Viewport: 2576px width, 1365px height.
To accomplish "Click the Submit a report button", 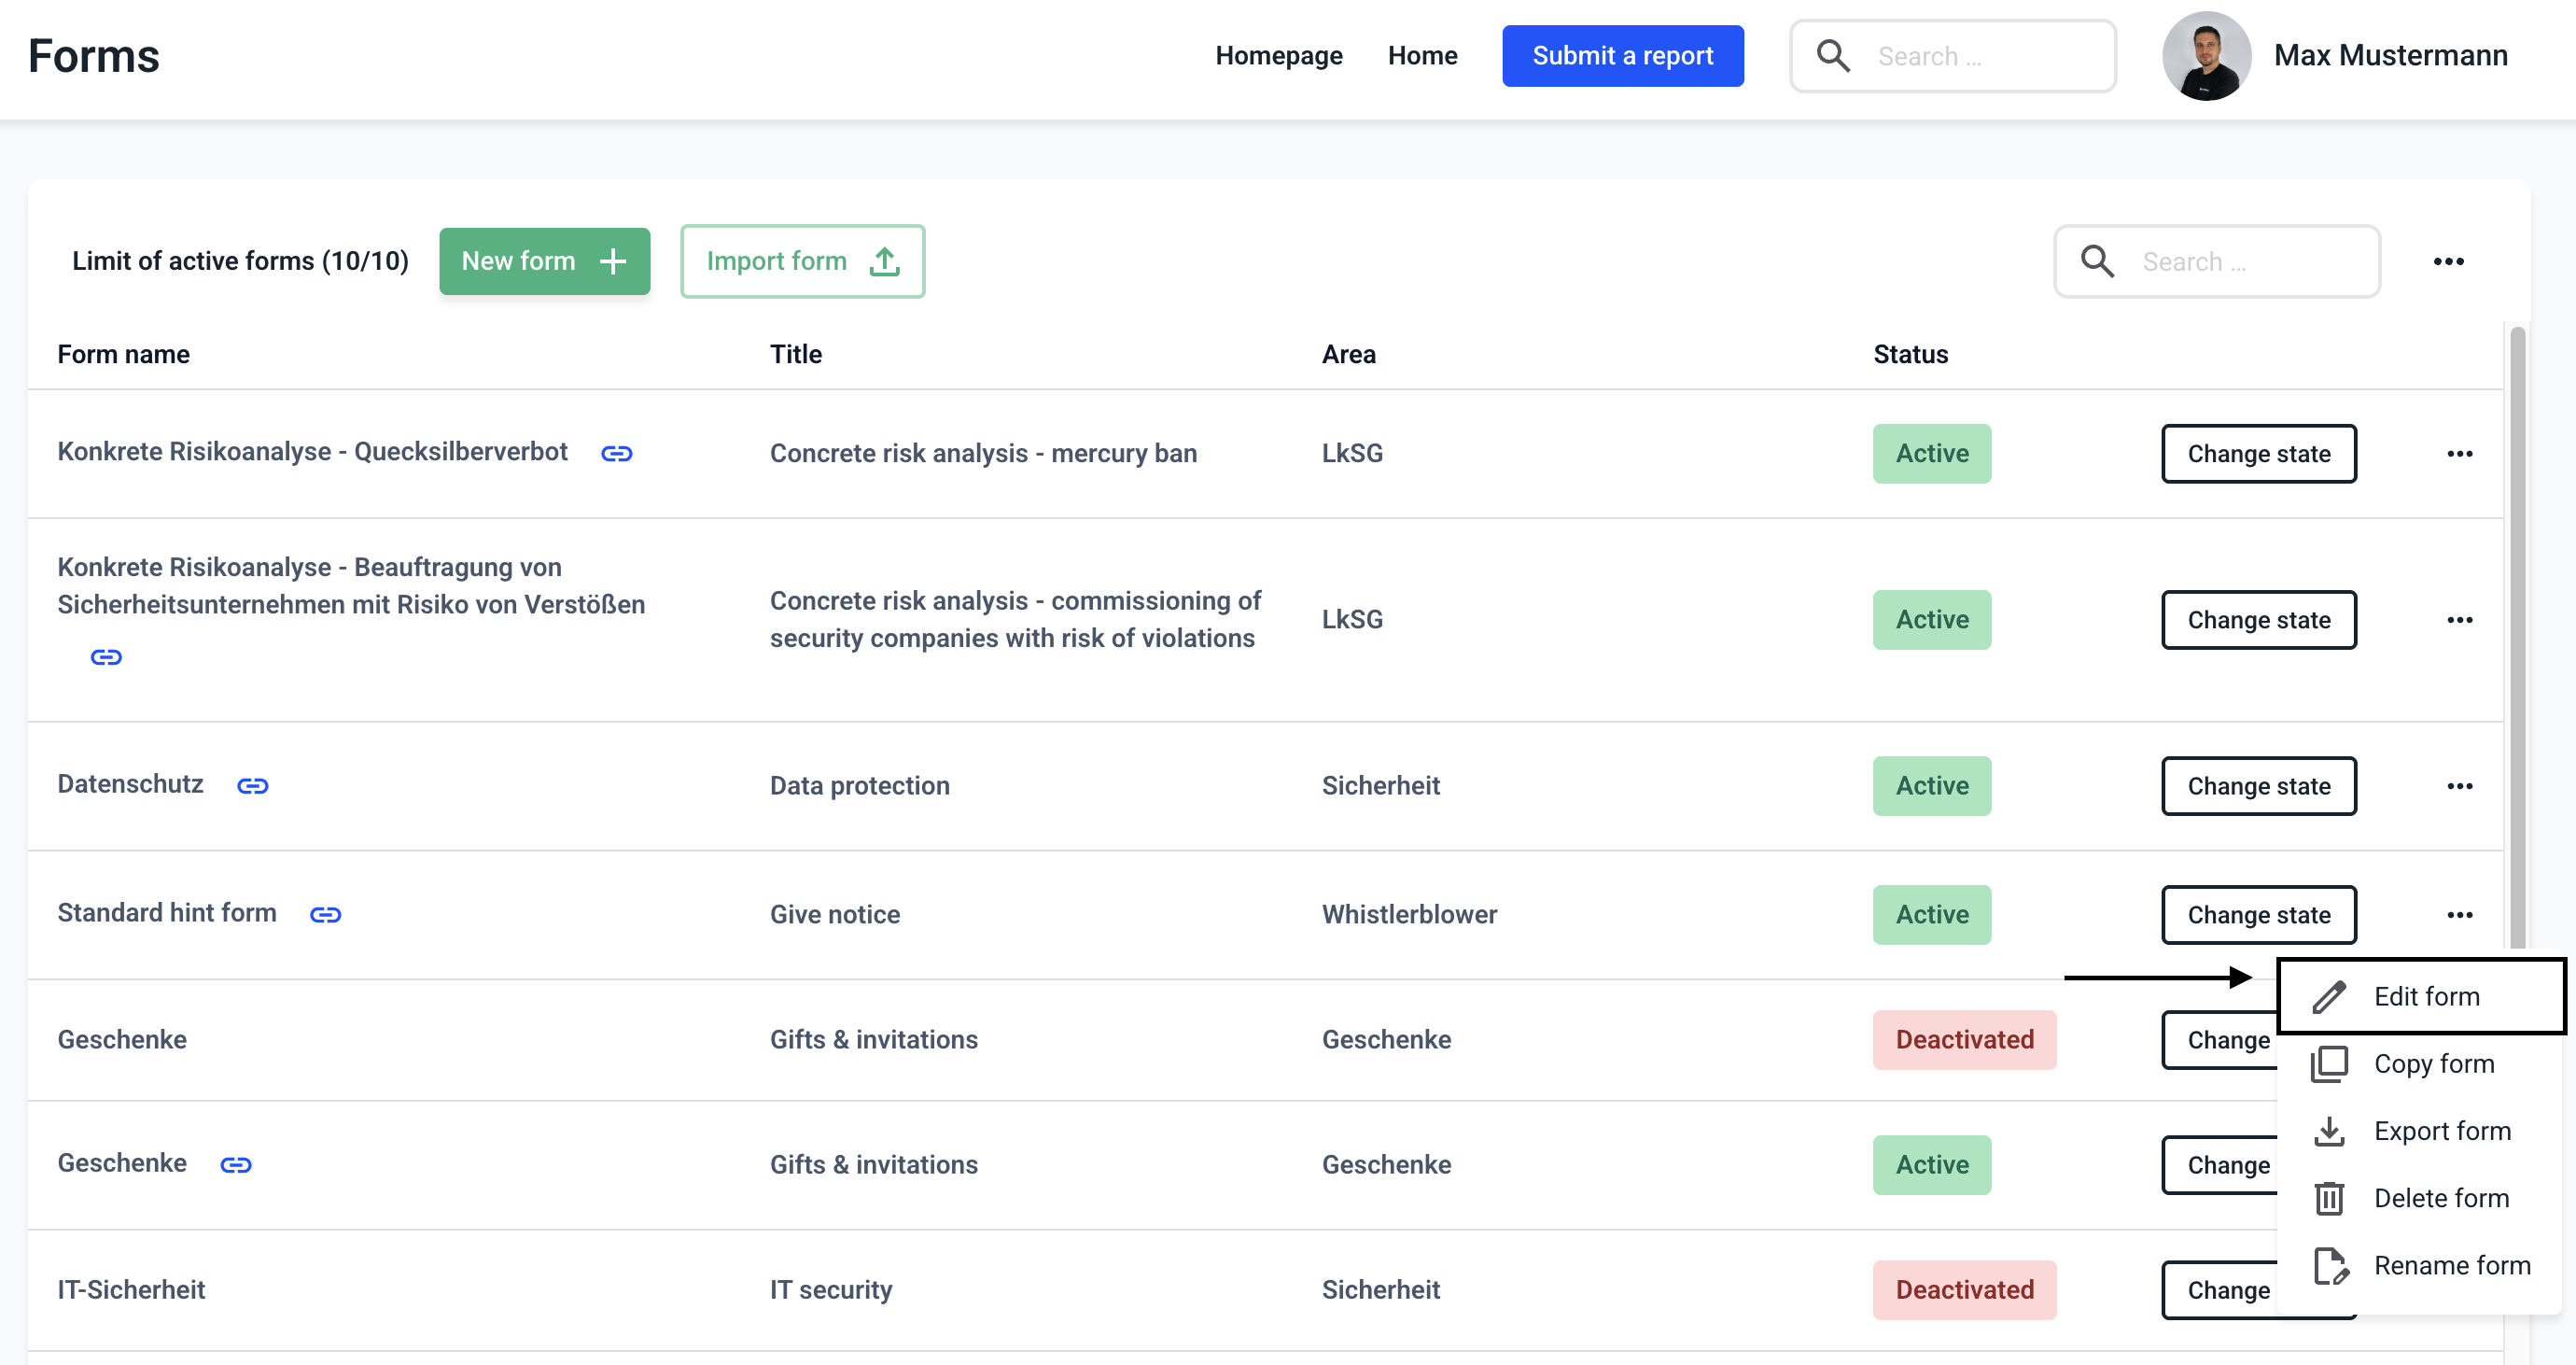I will (1622, 56).
